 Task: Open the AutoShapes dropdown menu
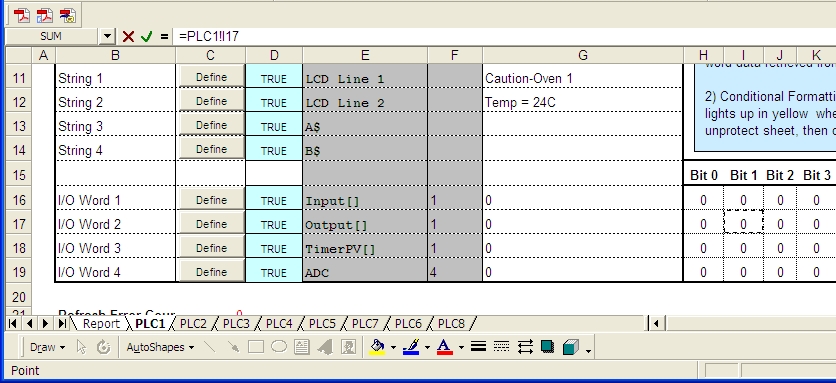pos(160,347)
